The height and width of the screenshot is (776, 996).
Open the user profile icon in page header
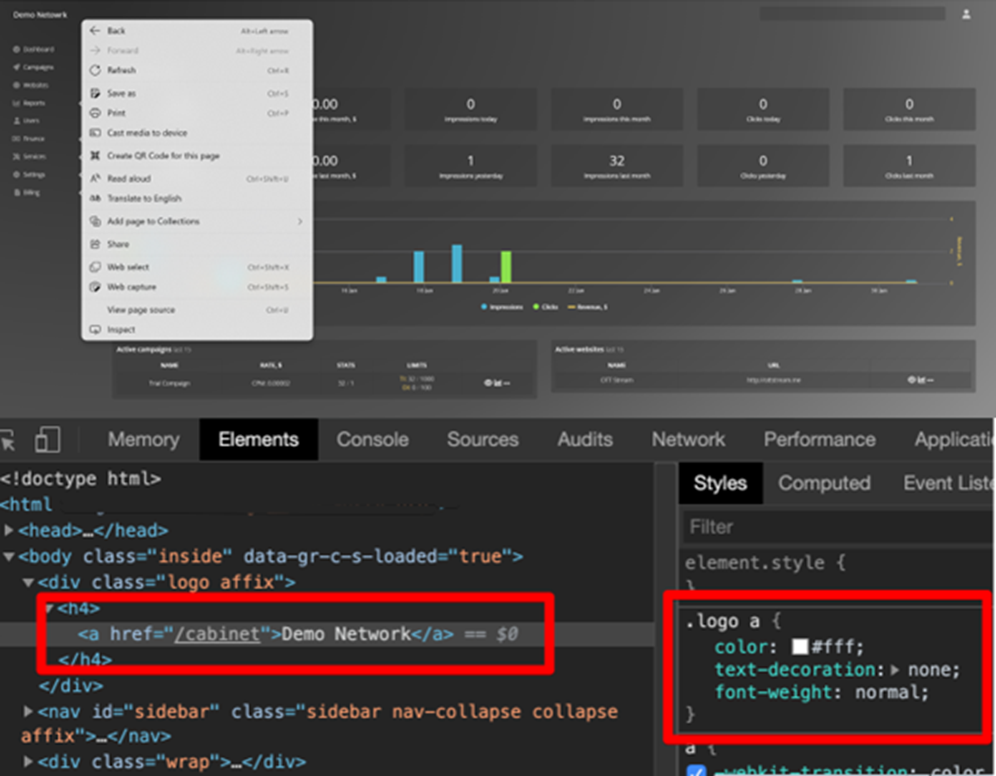966,14
